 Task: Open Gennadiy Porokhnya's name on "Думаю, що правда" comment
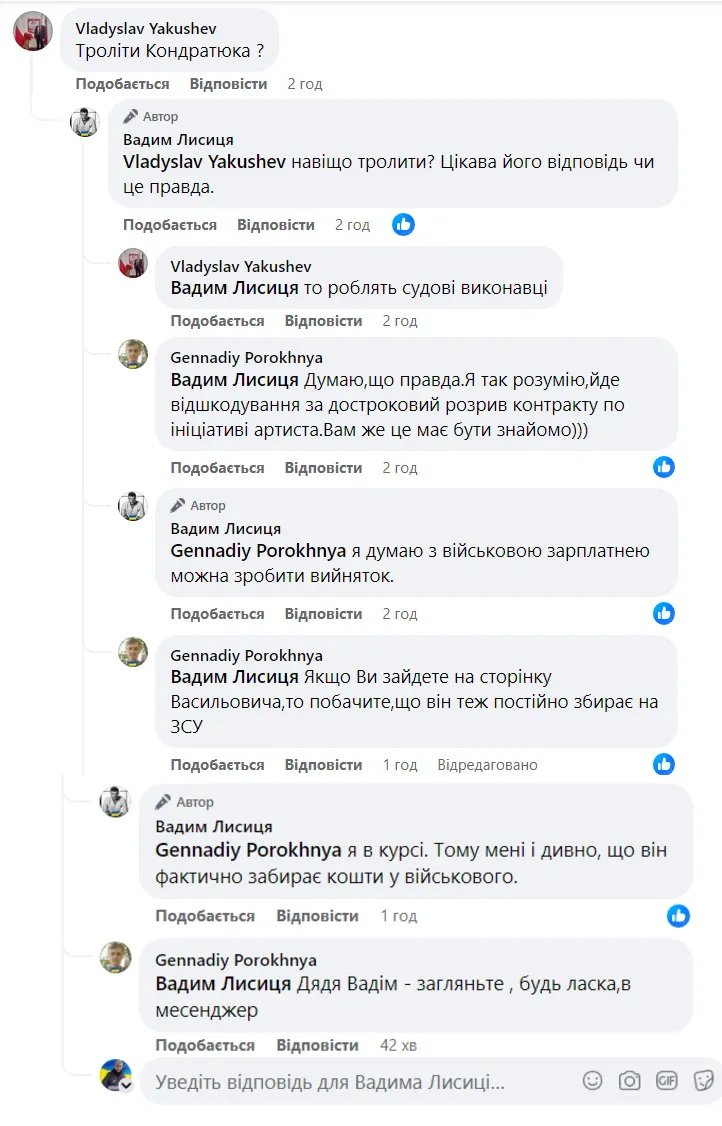(246, 357)
